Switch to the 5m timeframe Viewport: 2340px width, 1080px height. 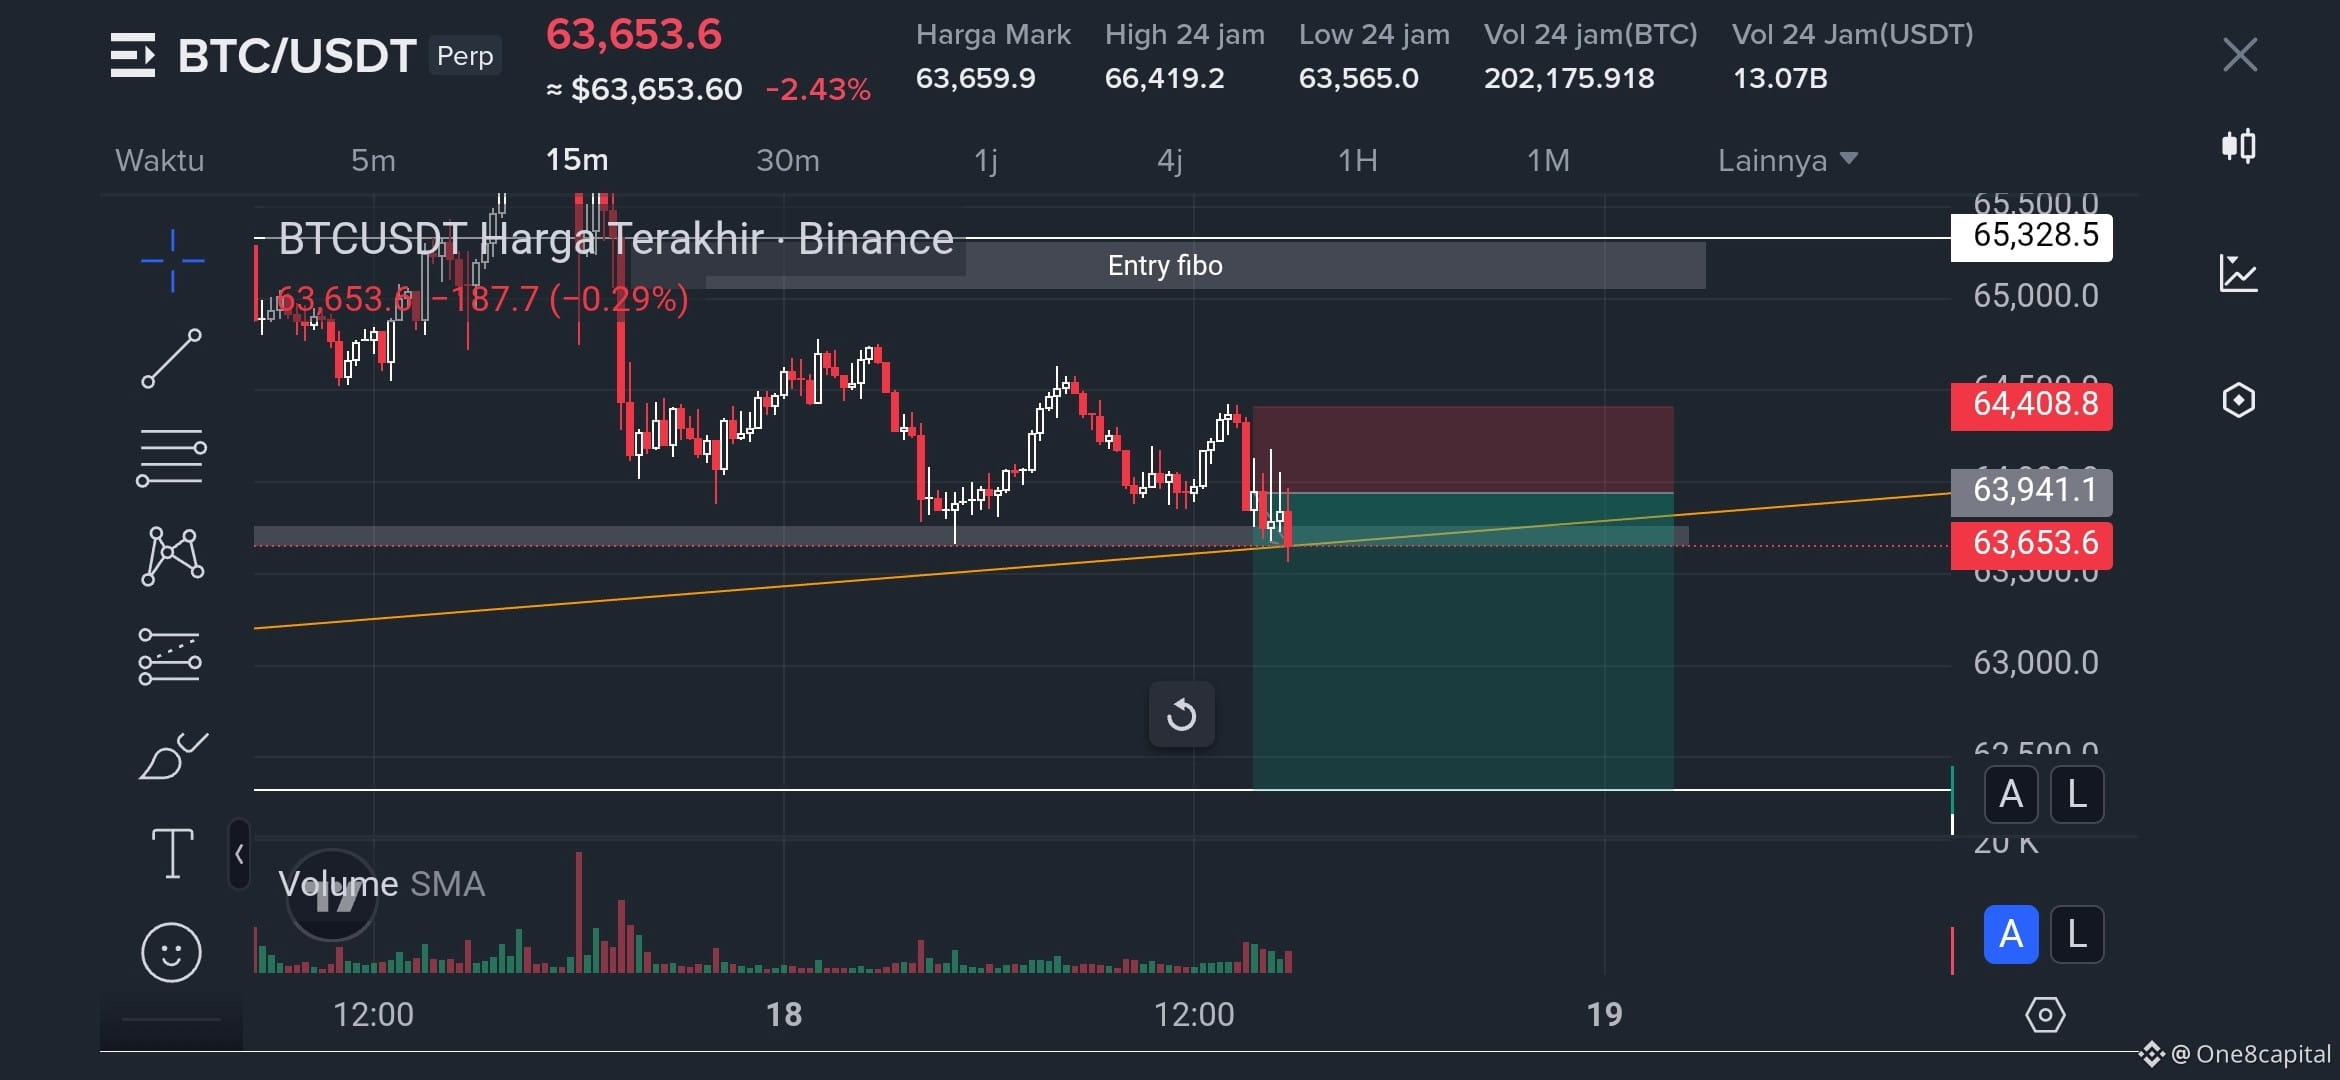pos(373,160)
